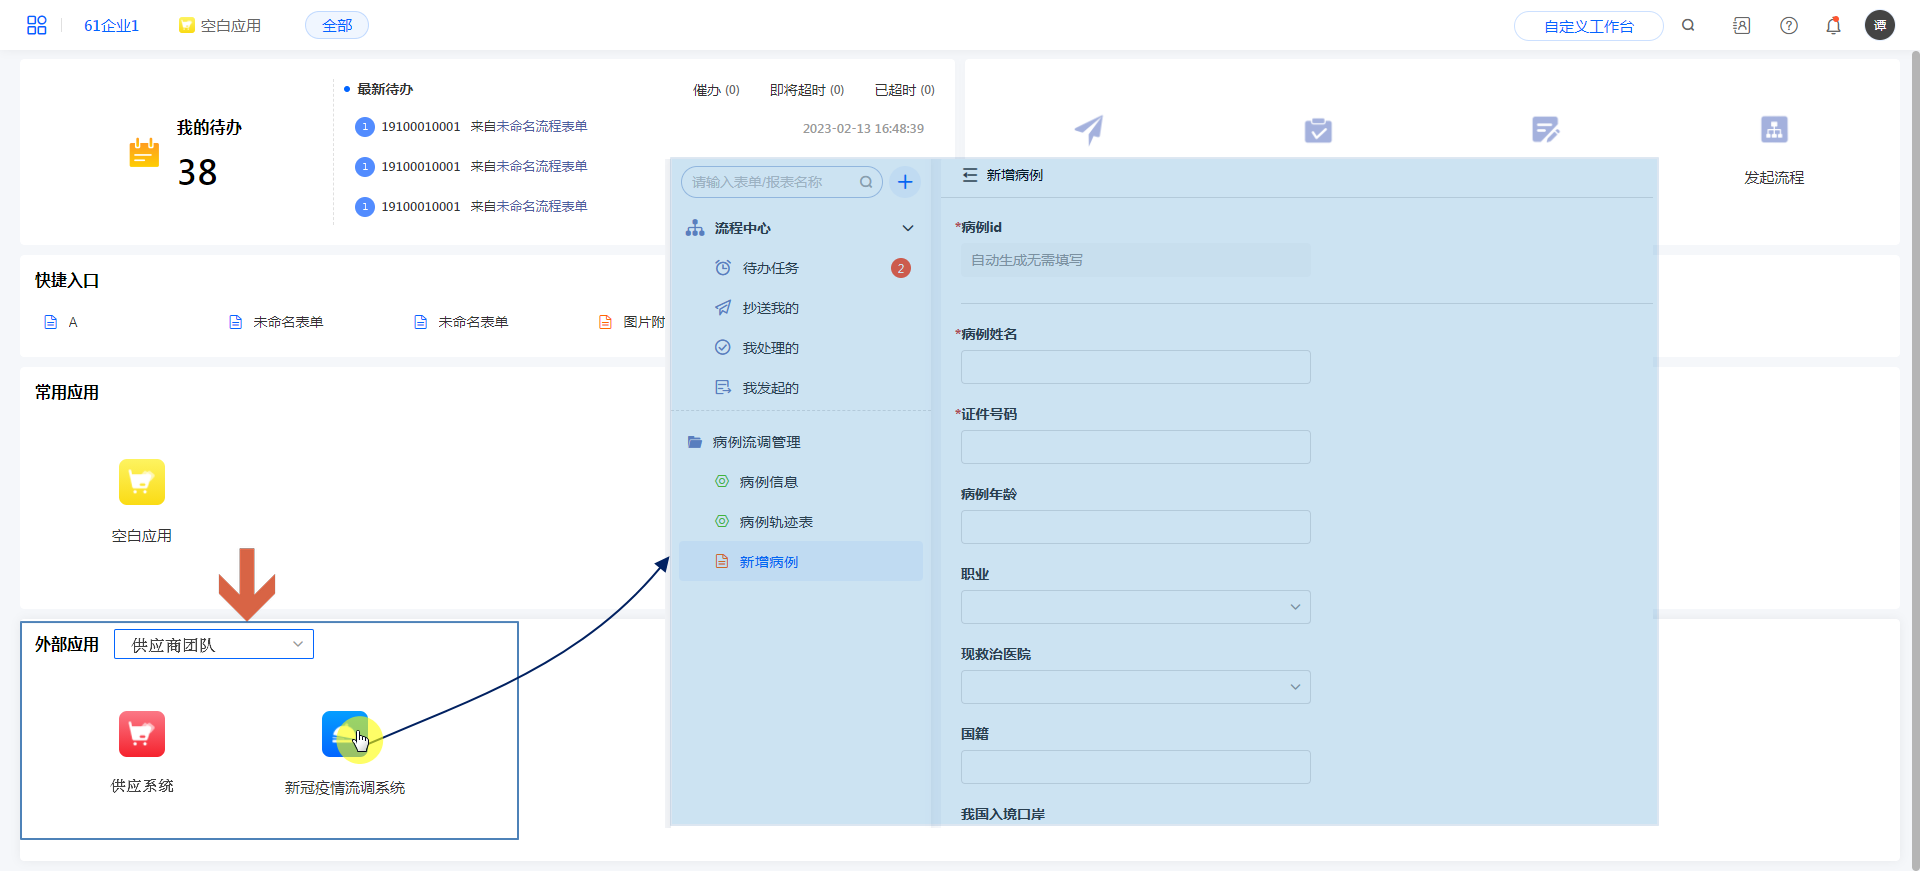Viewport: 1920px width, 871px height.
Task: Expand the 供应商团队 dropdown
Action: pyautogui.click(x=214, y=645)
